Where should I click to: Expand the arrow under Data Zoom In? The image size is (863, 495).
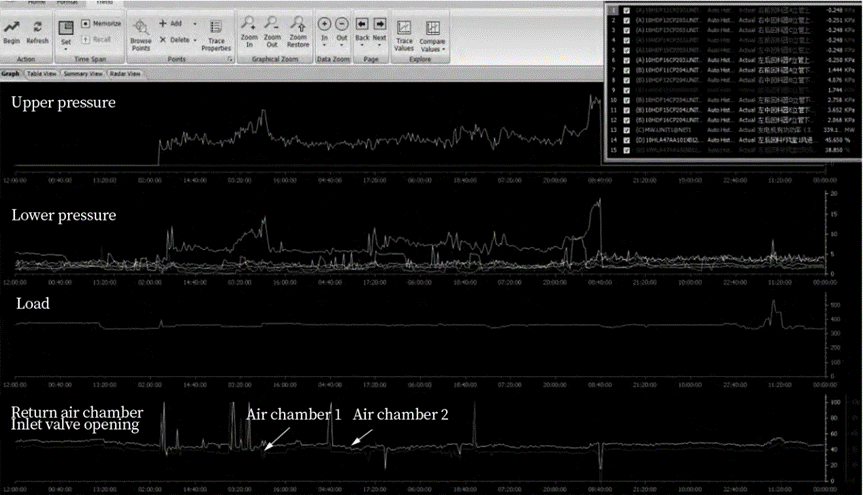pos(325,45)
